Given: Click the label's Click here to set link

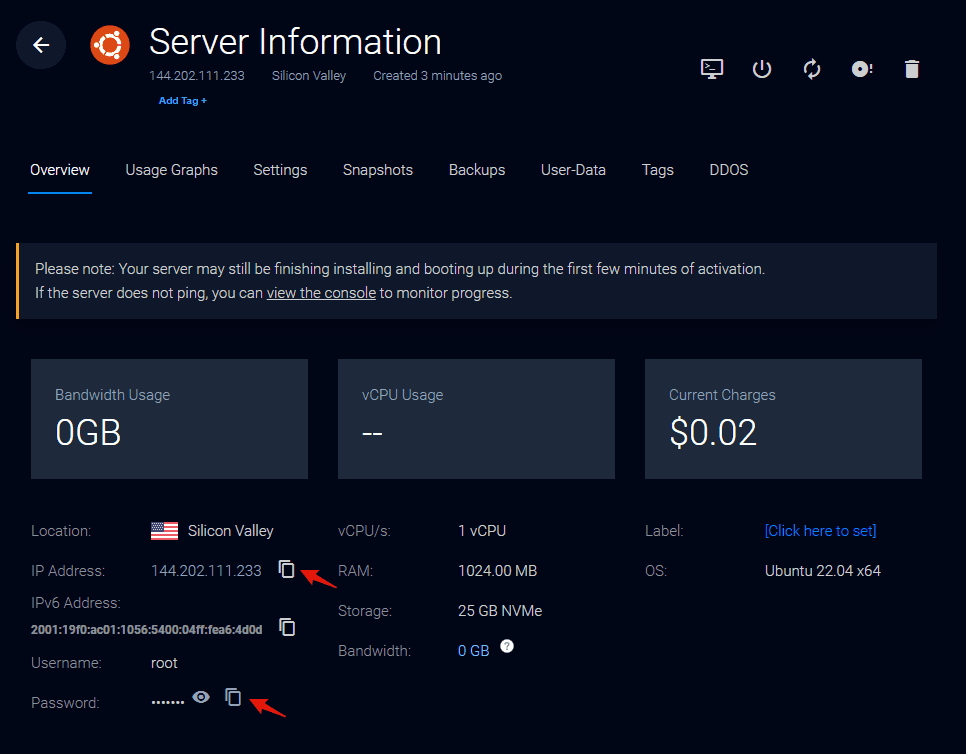Looking at the screenshot, I should tap(820, 531).
